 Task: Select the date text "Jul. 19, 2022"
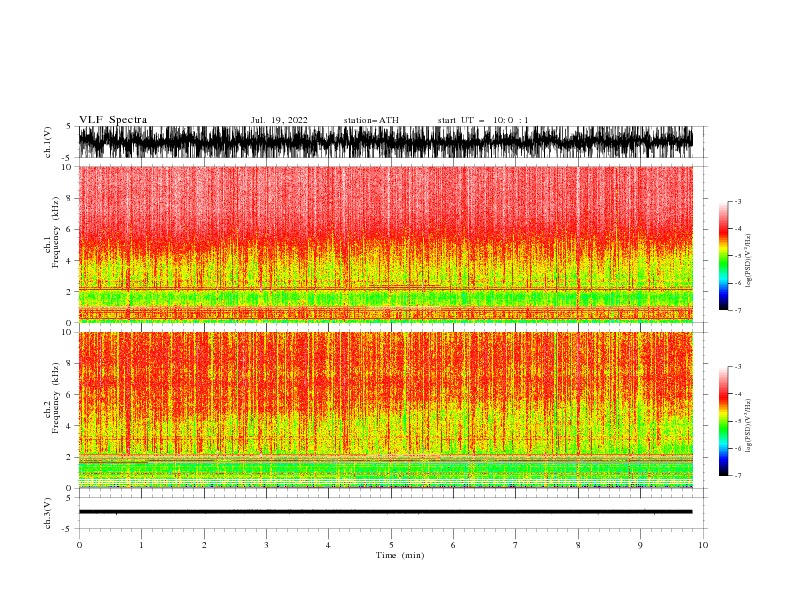click(x=279, y=120)
